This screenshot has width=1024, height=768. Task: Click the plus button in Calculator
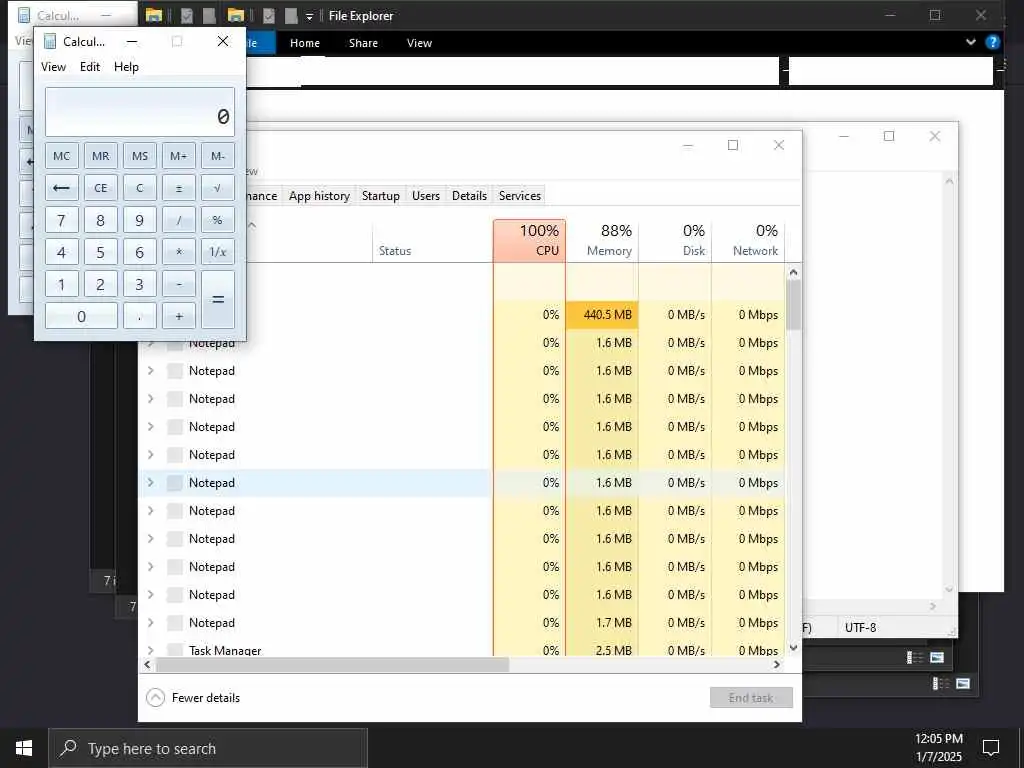coord(179,316)
